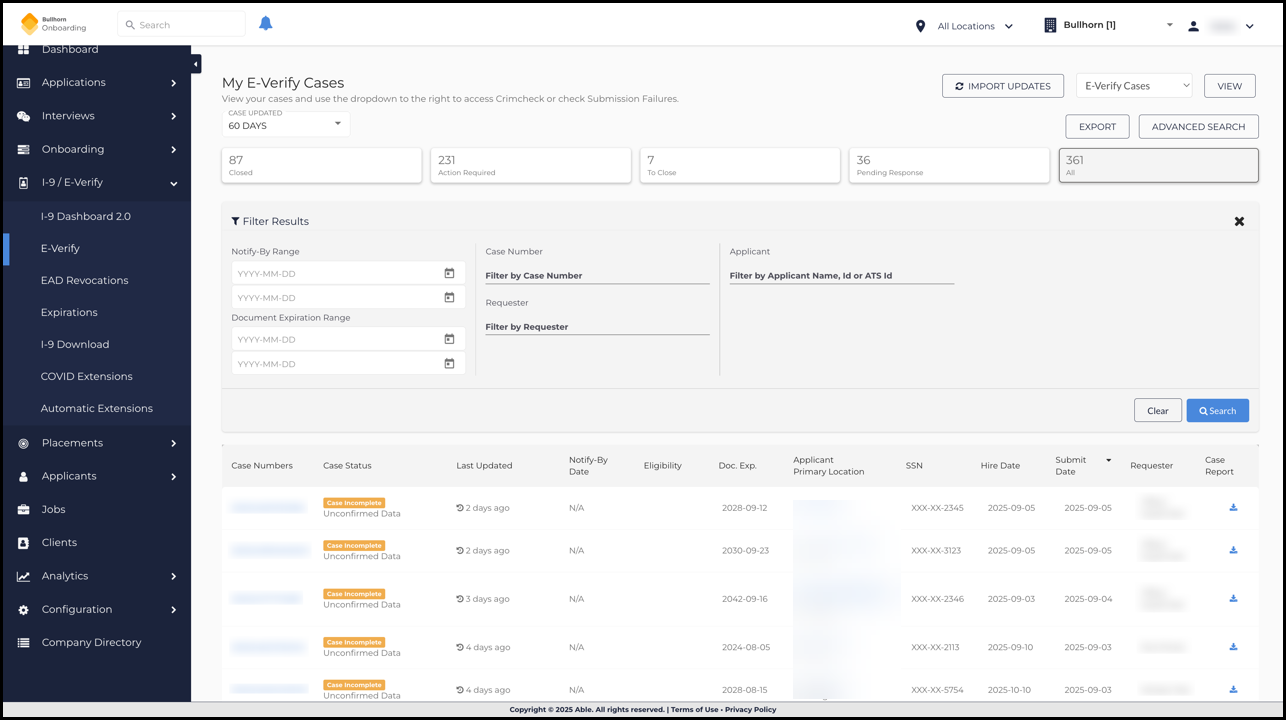Click the notification bell icon
1286x720 pixels.
click(265, 24)
